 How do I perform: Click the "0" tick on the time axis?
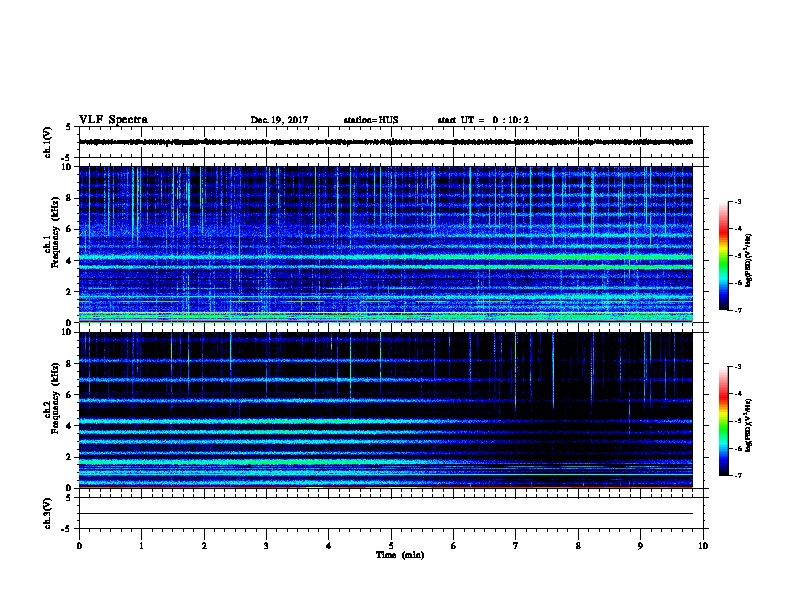click(79, 545)
